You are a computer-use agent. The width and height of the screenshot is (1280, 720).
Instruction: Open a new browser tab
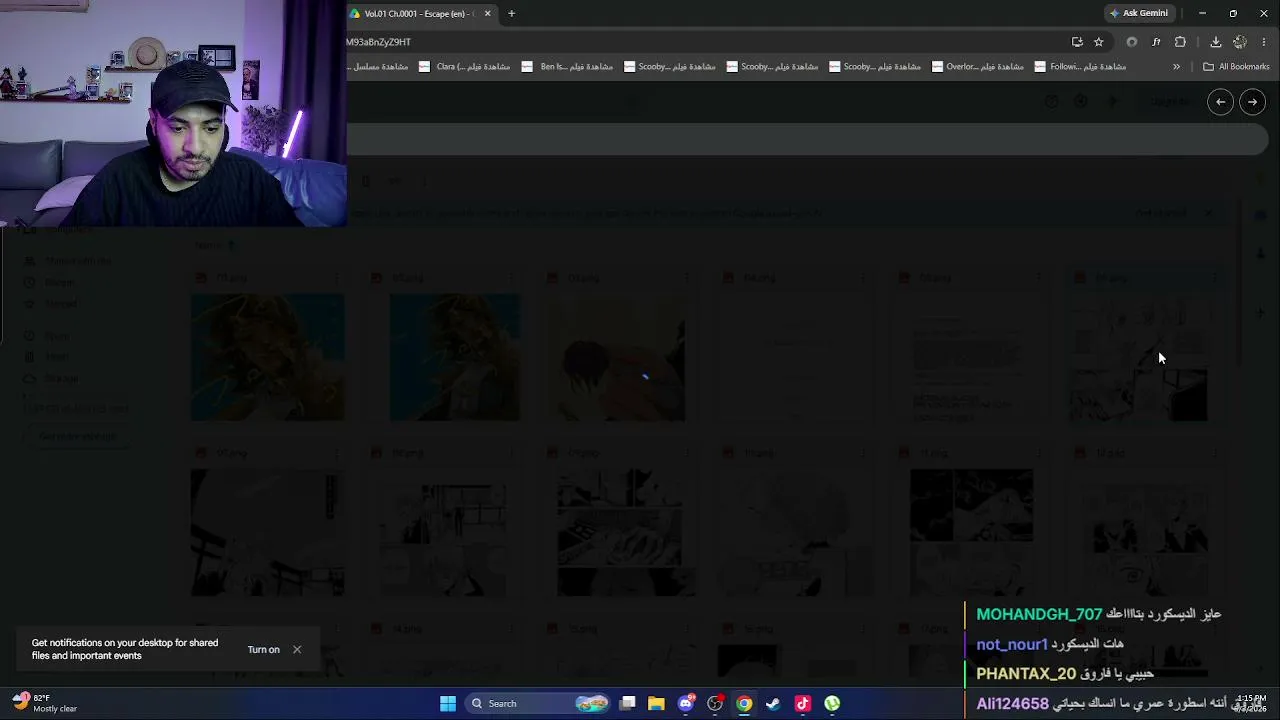point(511,14)
